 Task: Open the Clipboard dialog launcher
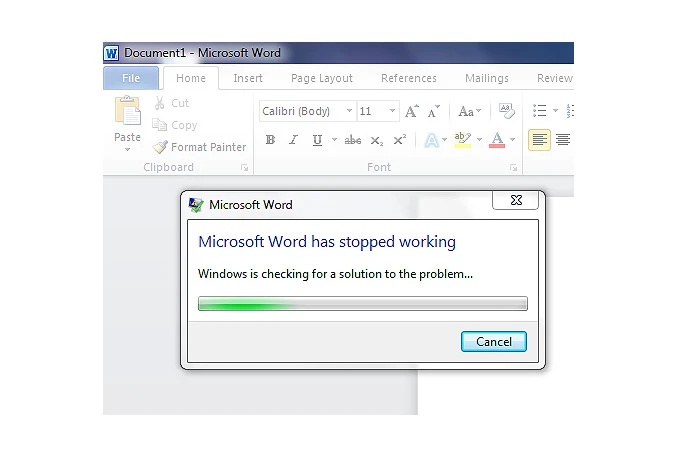click(244, 168)
